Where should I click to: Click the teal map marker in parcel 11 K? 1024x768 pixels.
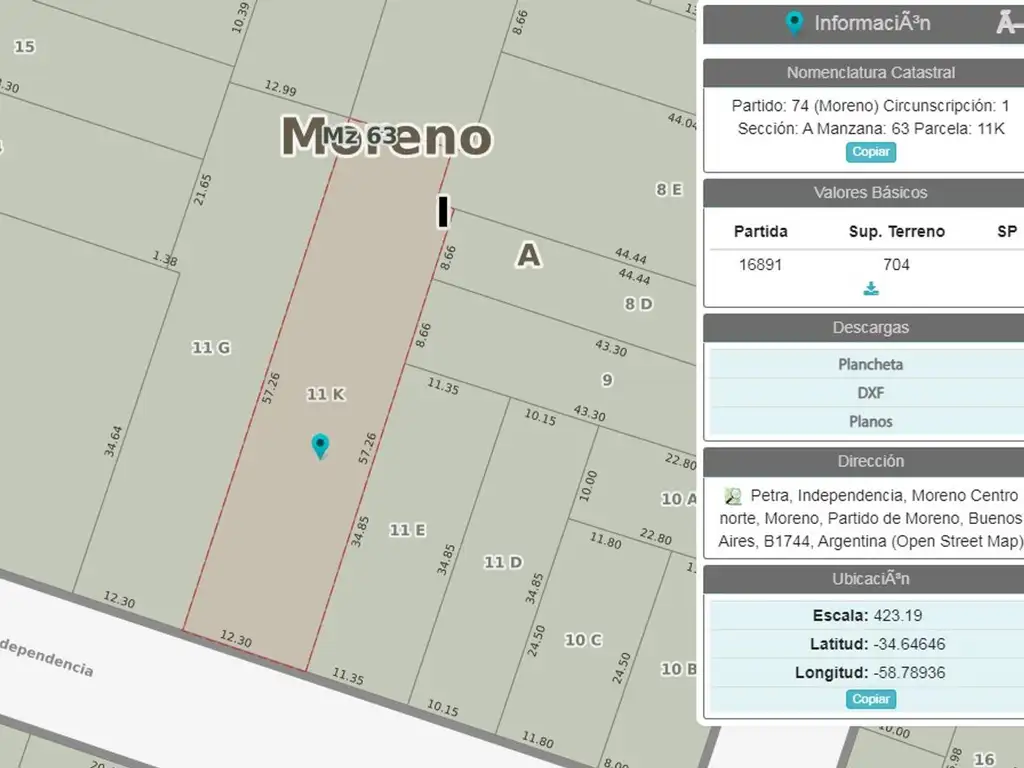[319, 445]
